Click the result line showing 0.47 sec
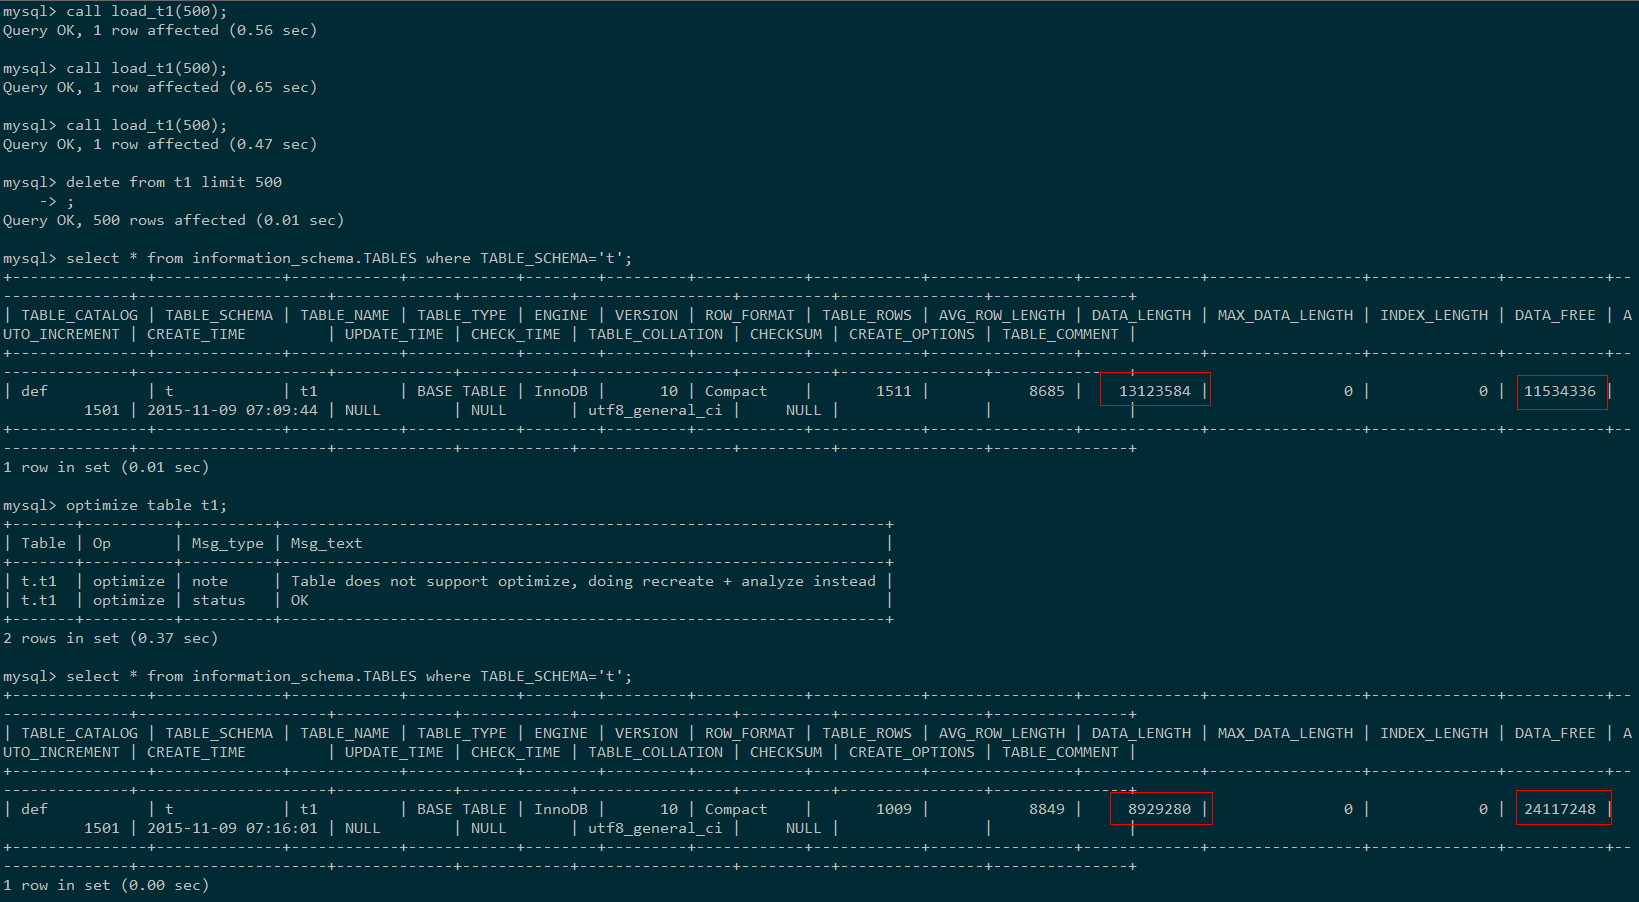Image resolution: width=1639 pixels, height=902 pixels. pyautogui.click(x=160, y=145)
